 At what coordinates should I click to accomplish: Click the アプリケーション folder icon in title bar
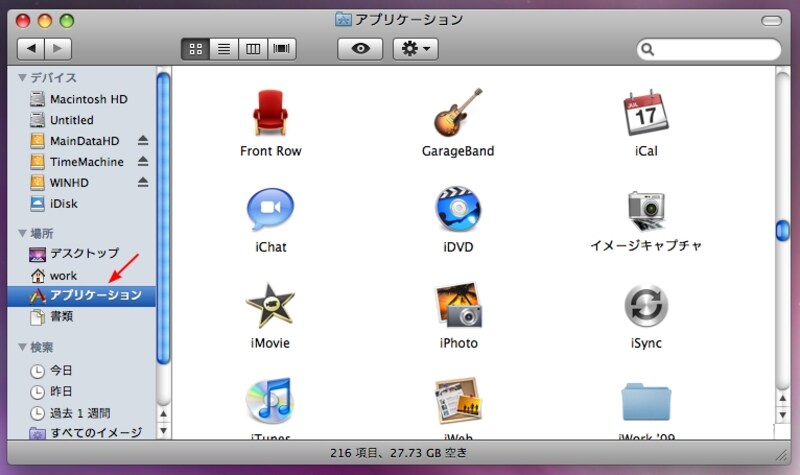(343, 19)
